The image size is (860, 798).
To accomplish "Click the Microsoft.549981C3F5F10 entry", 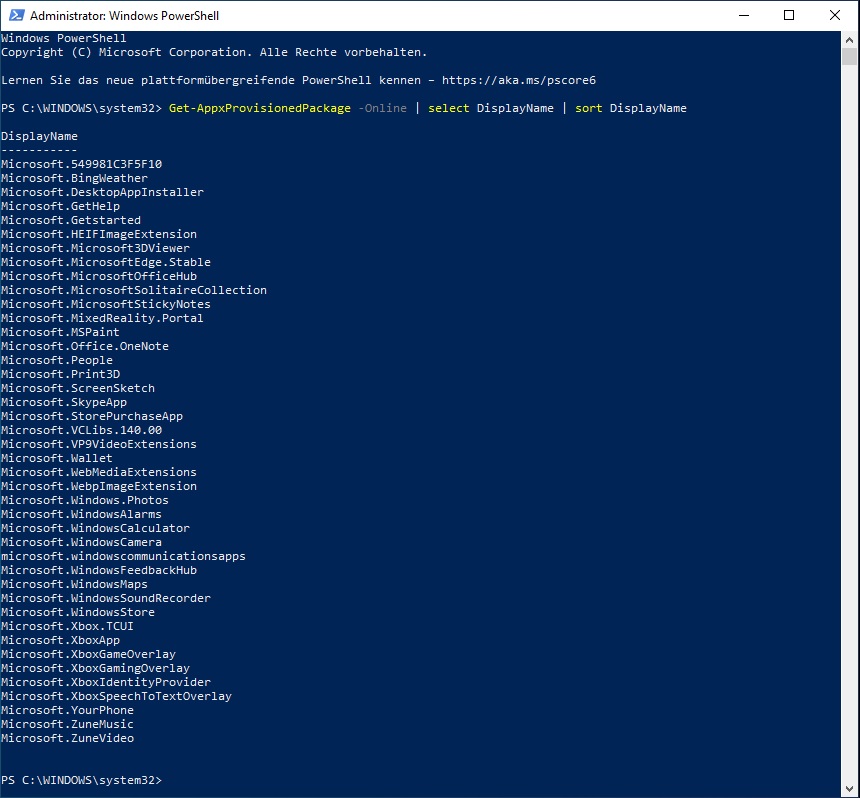I will (x=82, y=164).
